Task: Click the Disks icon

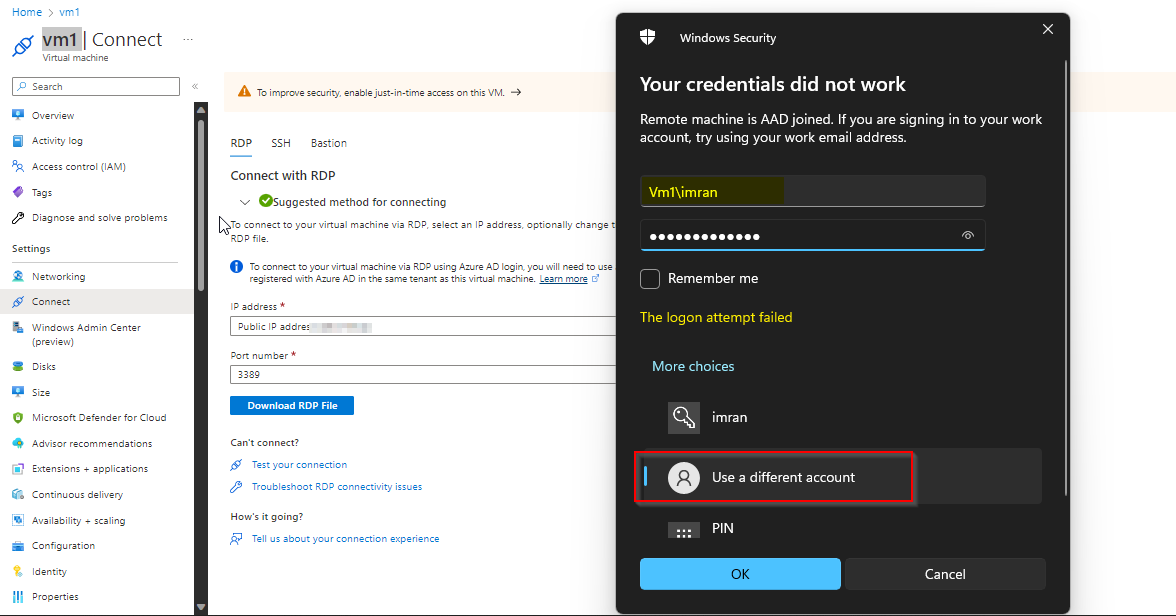Action: pos(18,367)
